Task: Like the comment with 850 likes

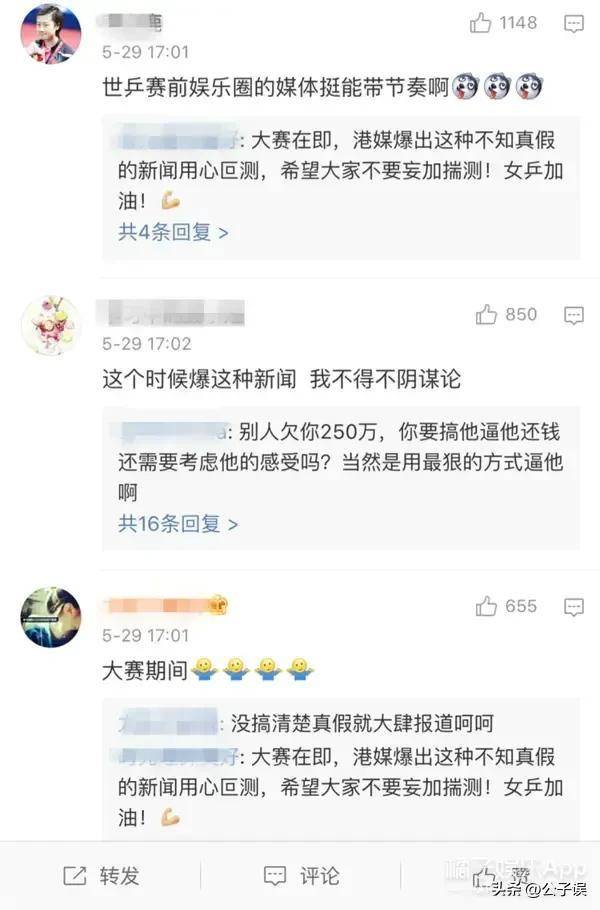Action: tap(486, 315)
